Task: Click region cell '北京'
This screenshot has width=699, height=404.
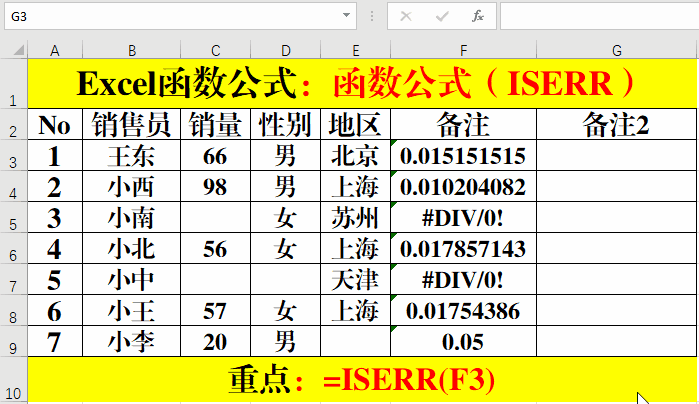Action: 355,155
